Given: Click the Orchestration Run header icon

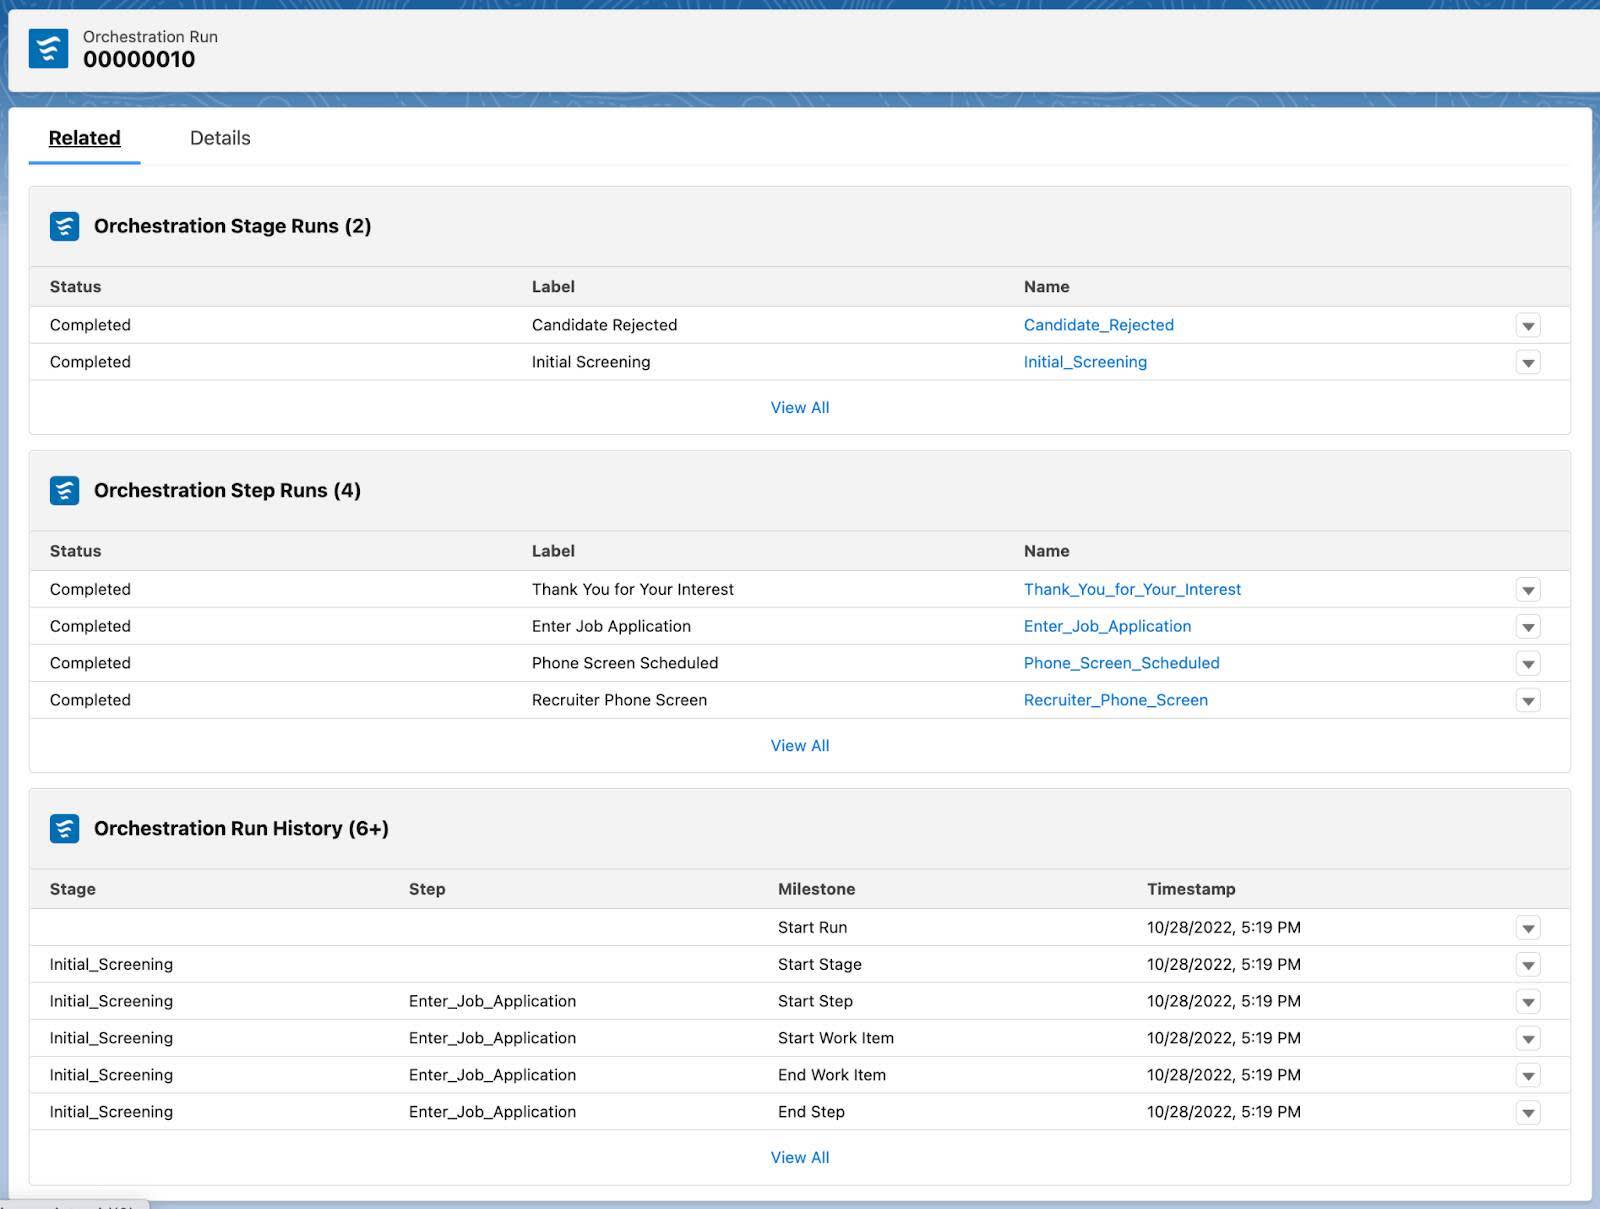Looking at the screenshot, I should 48,48.
